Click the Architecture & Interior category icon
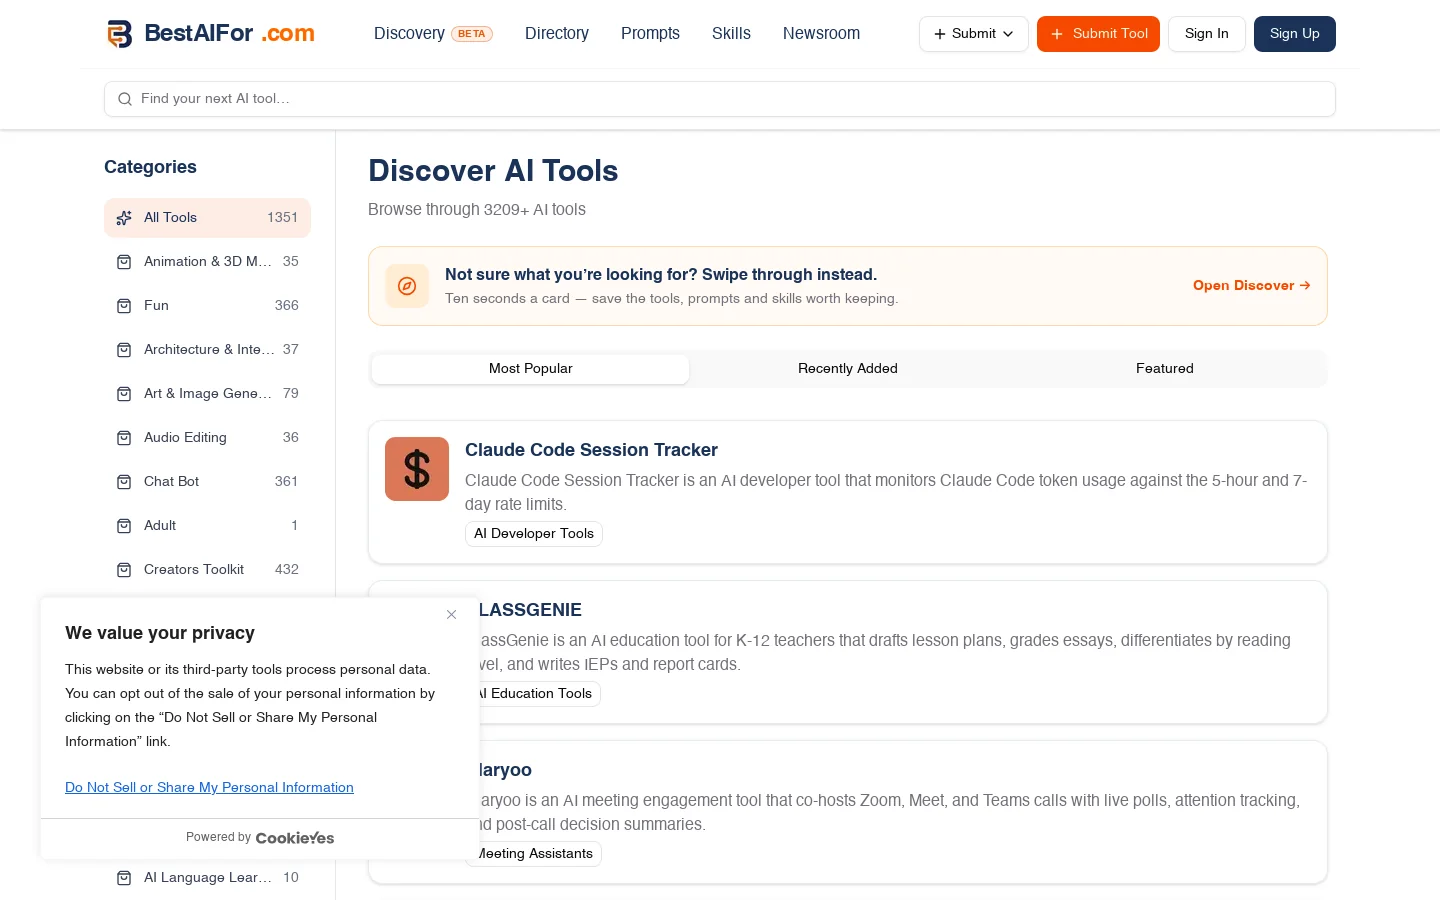1440x900 pixels. [124, 350]
